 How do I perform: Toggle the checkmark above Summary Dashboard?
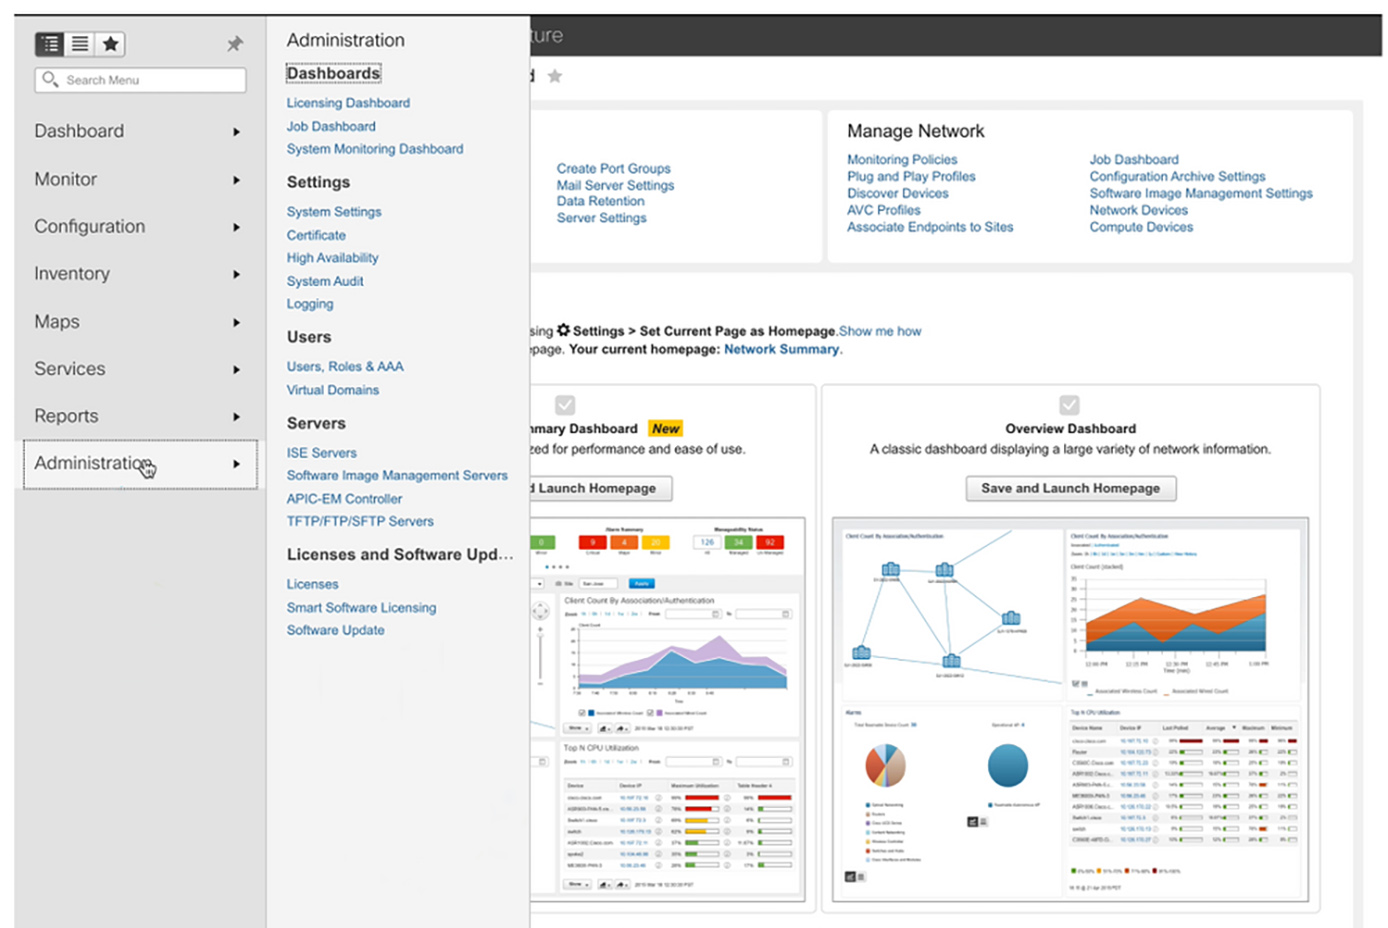click(565, 404)
